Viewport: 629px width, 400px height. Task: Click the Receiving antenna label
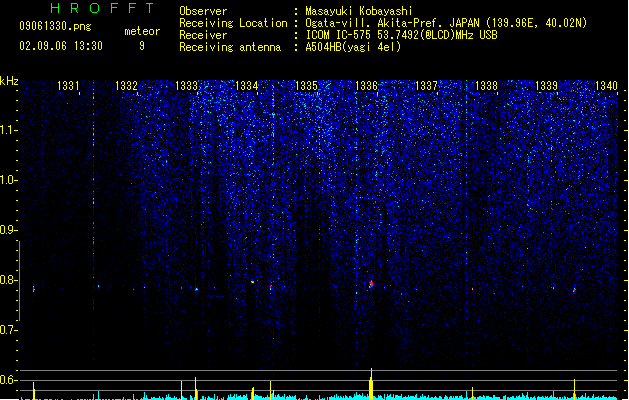pyautogui.click(x=230, y=47)
